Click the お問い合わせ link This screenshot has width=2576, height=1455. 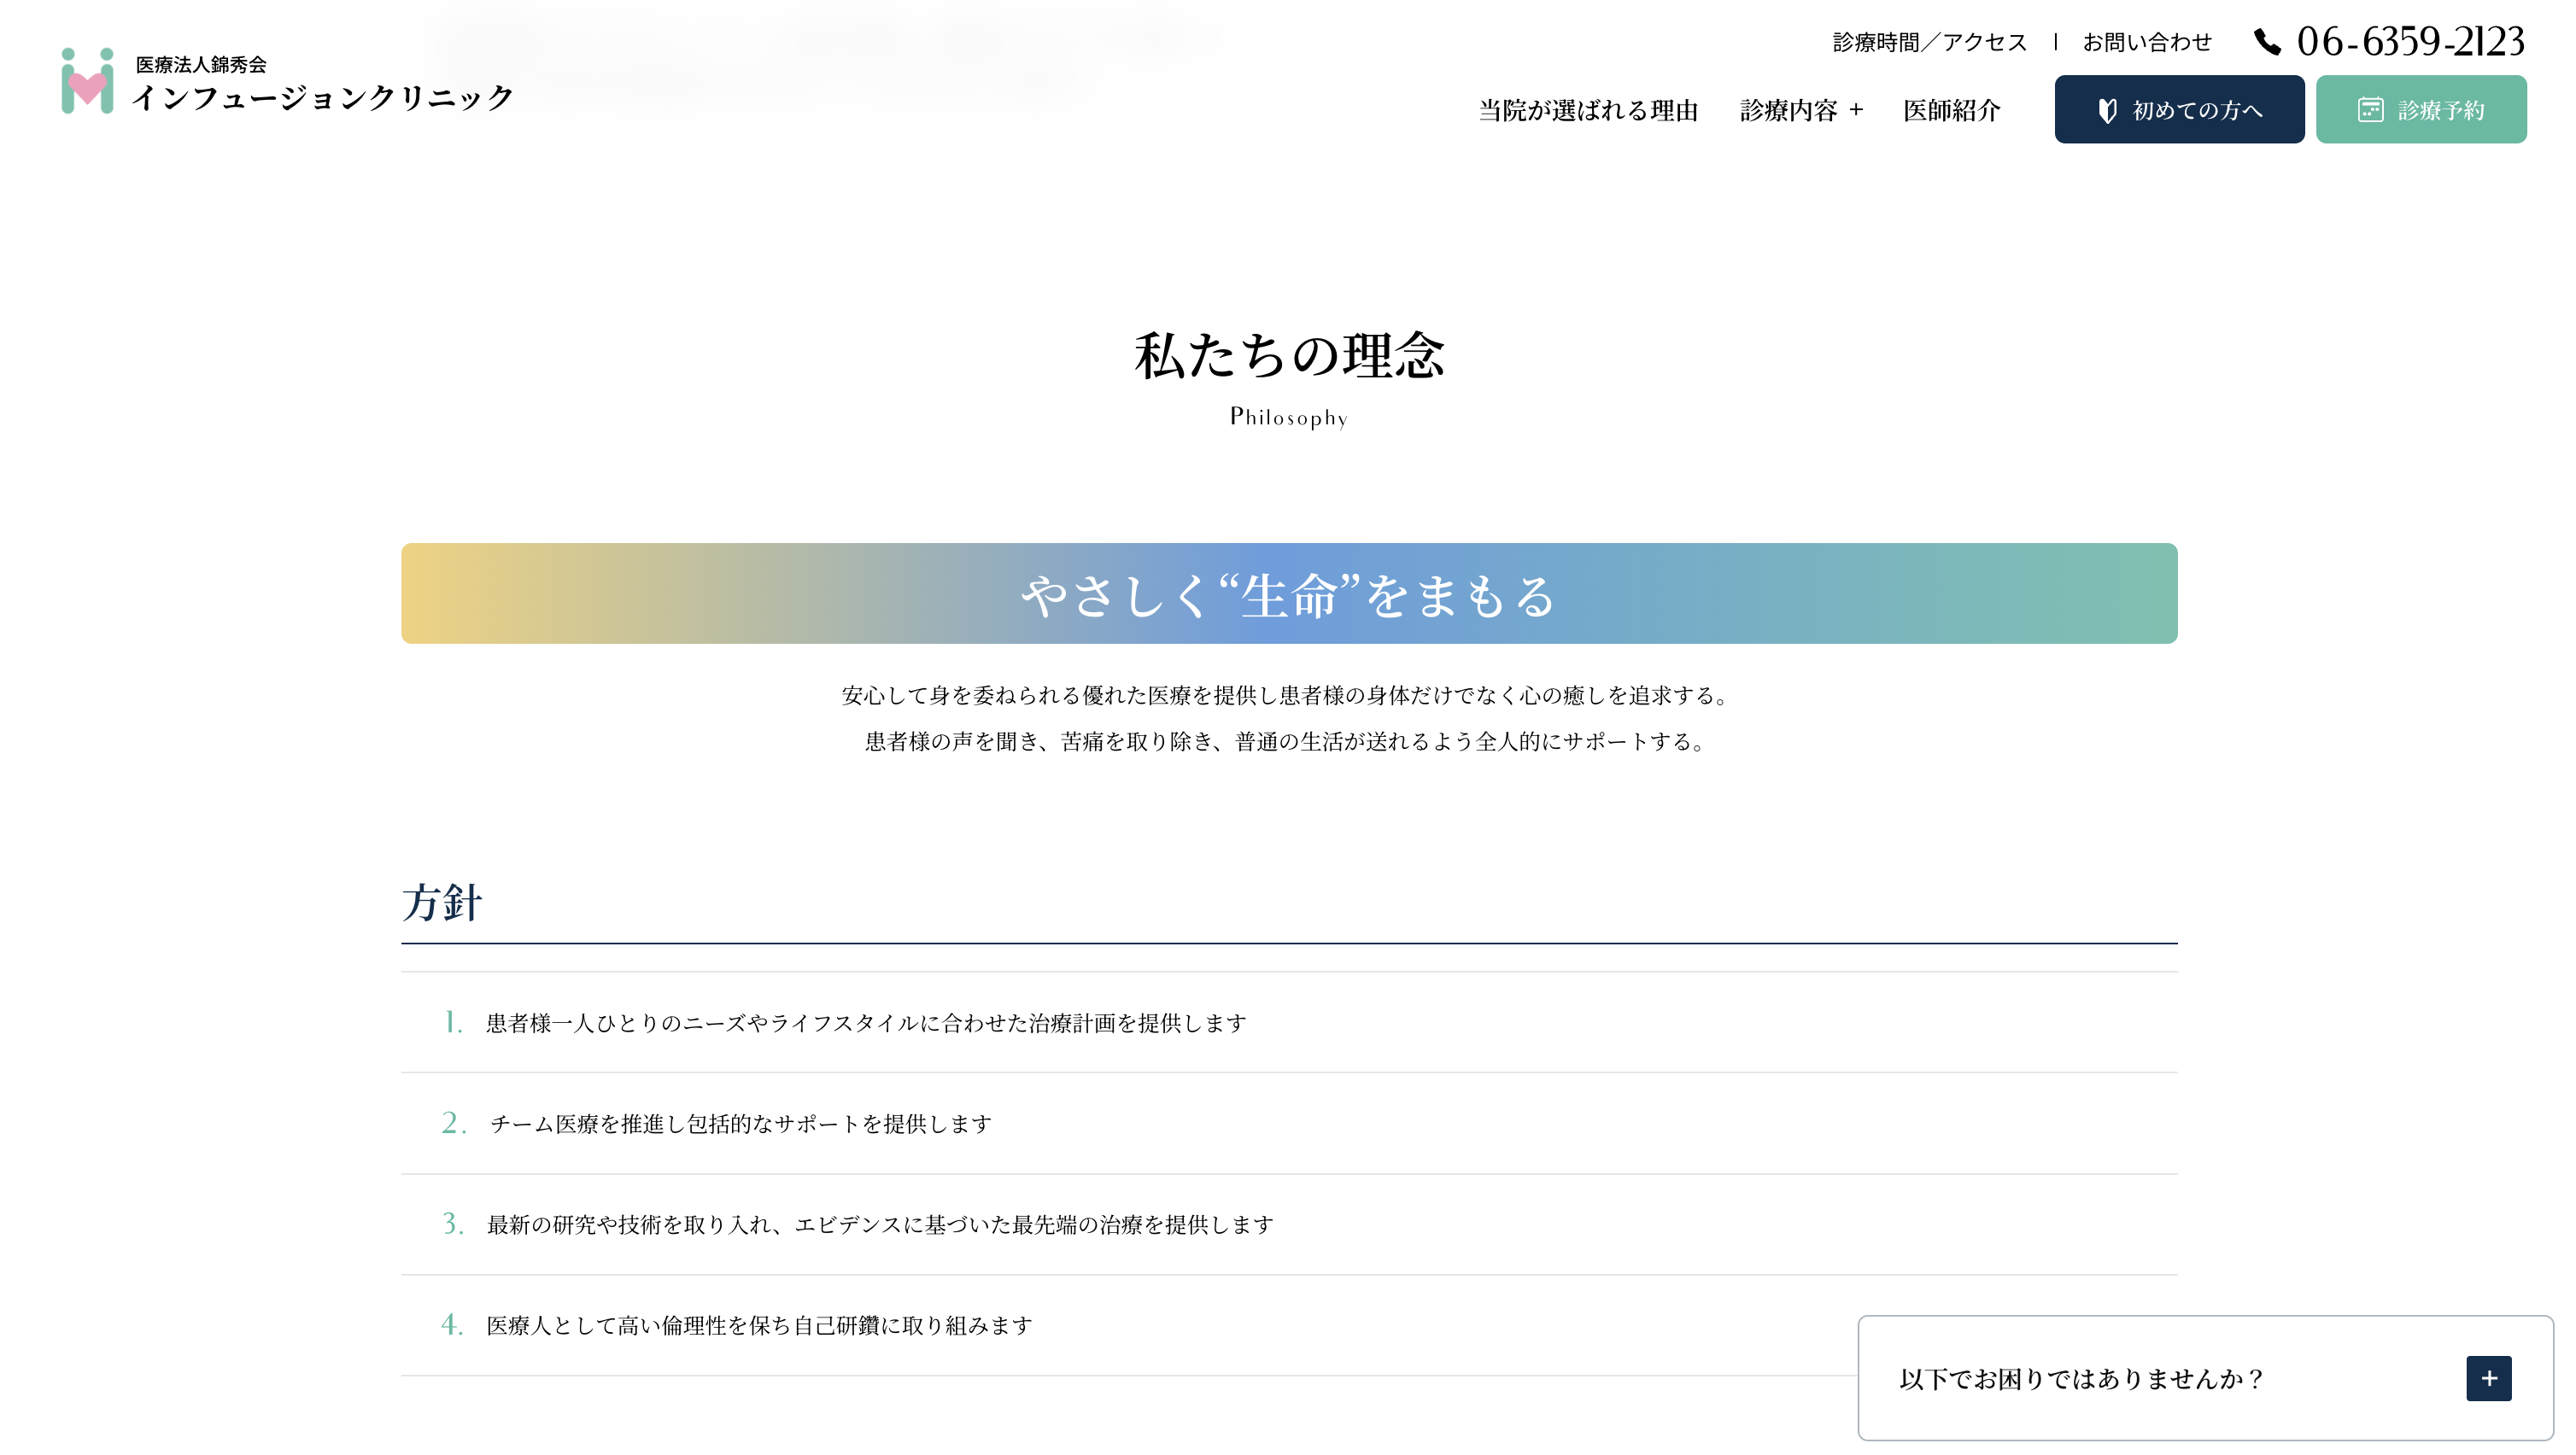coord(2146,42)
